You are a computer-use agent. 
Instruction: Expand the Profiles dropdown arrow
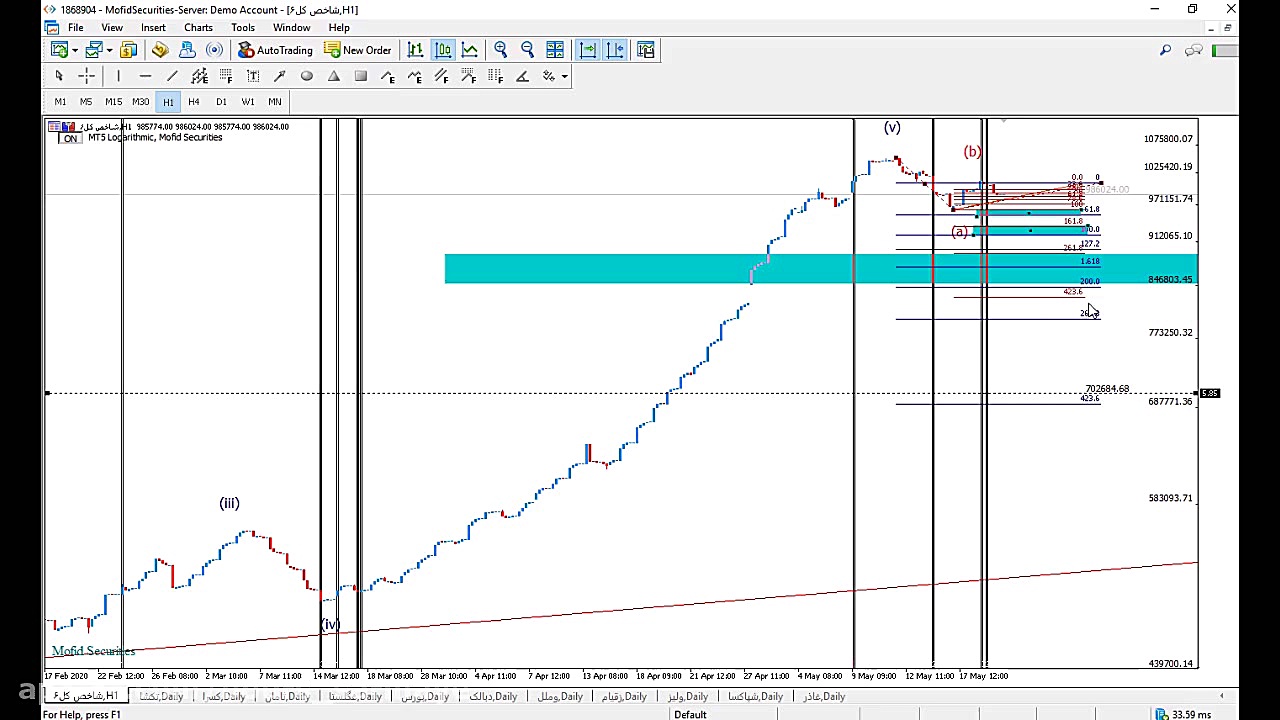(109, 50)
